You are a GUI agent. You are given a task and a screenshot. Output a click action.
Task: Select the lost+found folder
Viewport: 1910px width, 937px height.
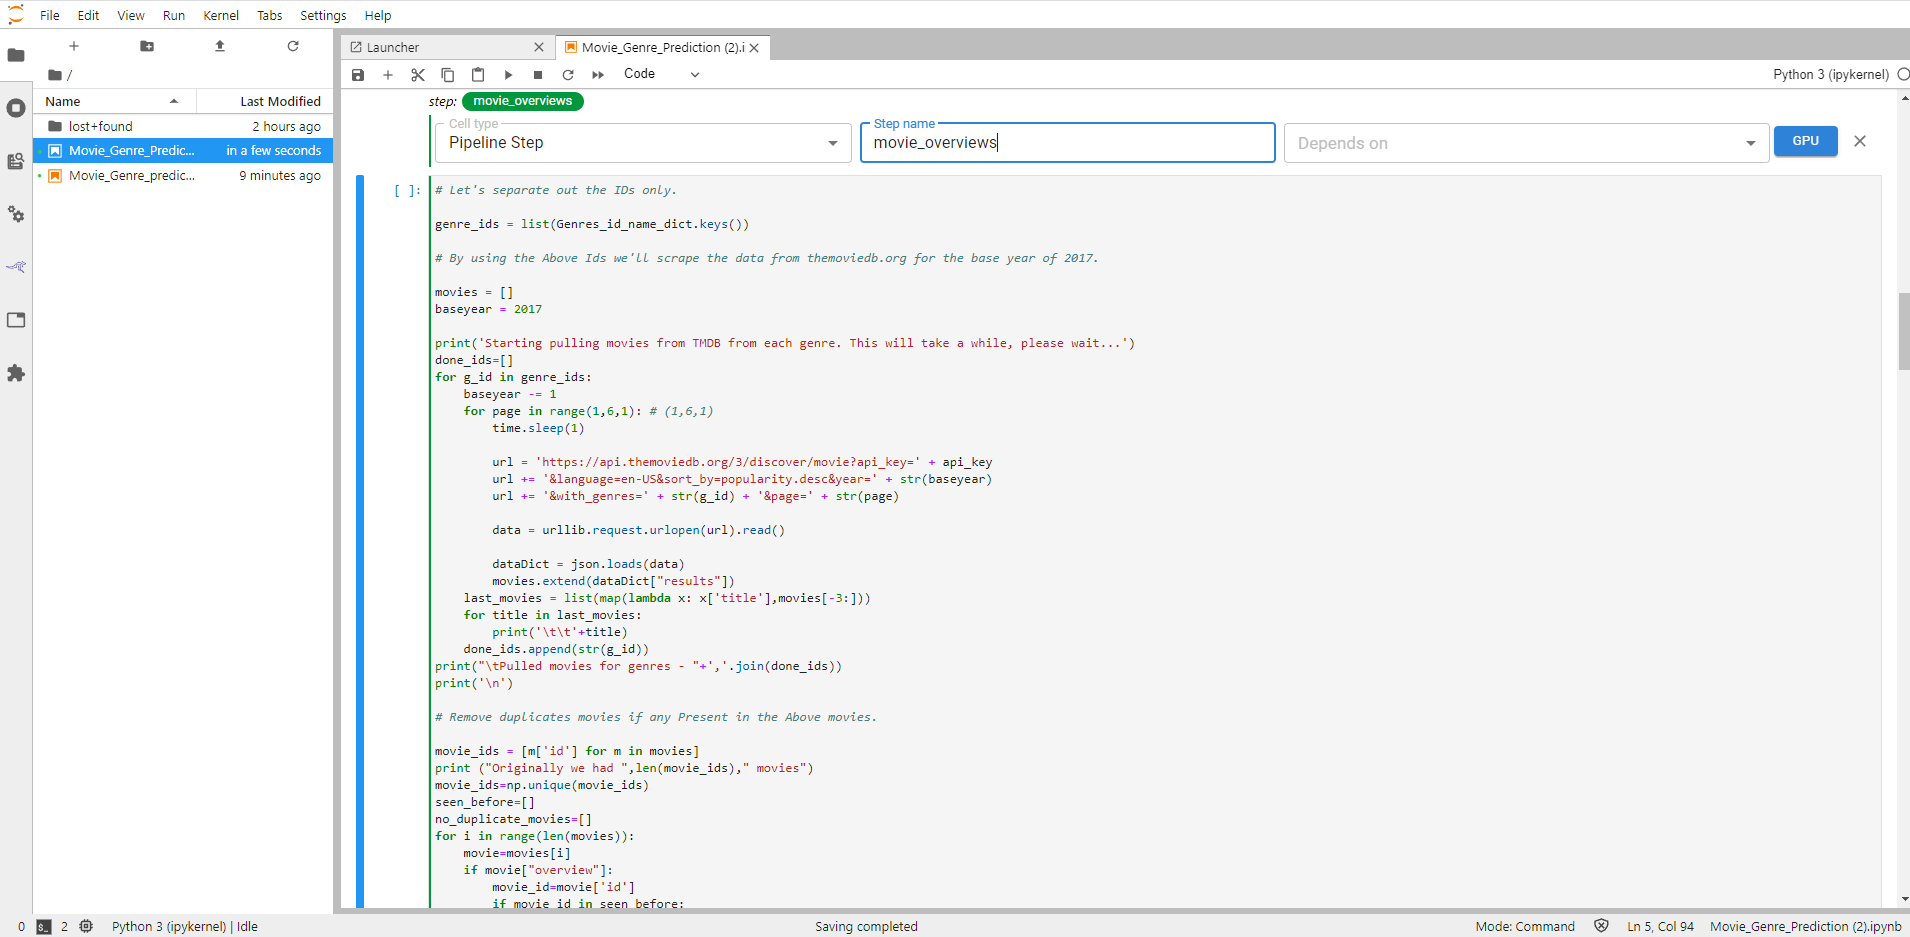[184, 126]
